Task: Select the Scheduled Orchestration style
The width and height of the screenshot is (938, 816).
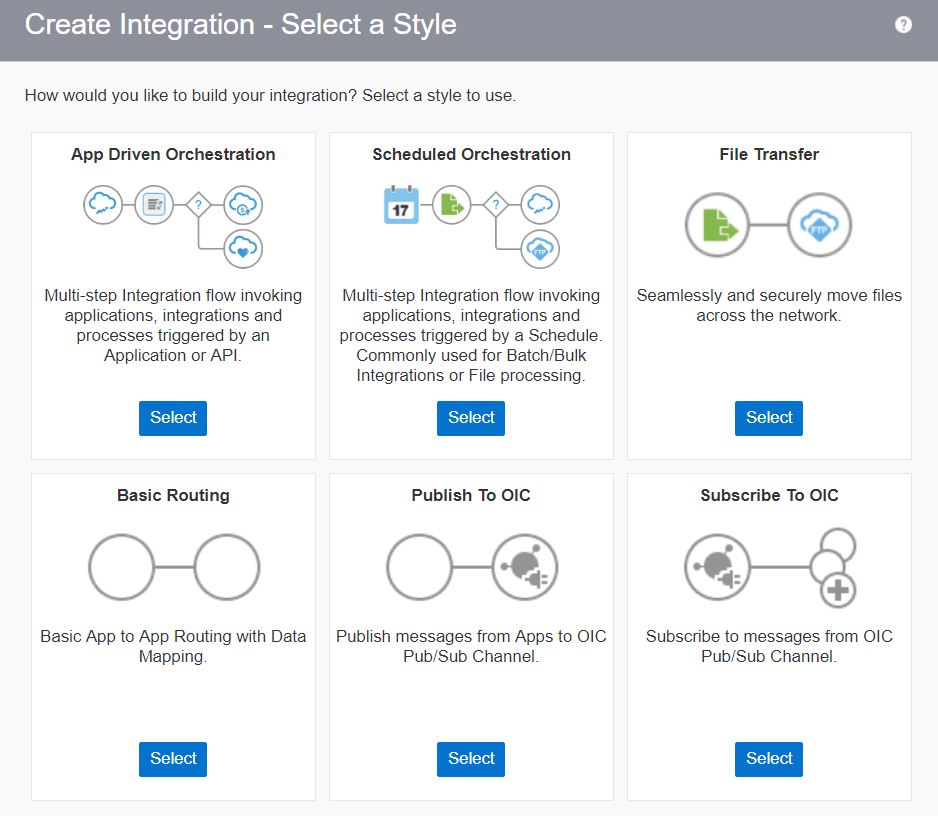Action: 471,418
